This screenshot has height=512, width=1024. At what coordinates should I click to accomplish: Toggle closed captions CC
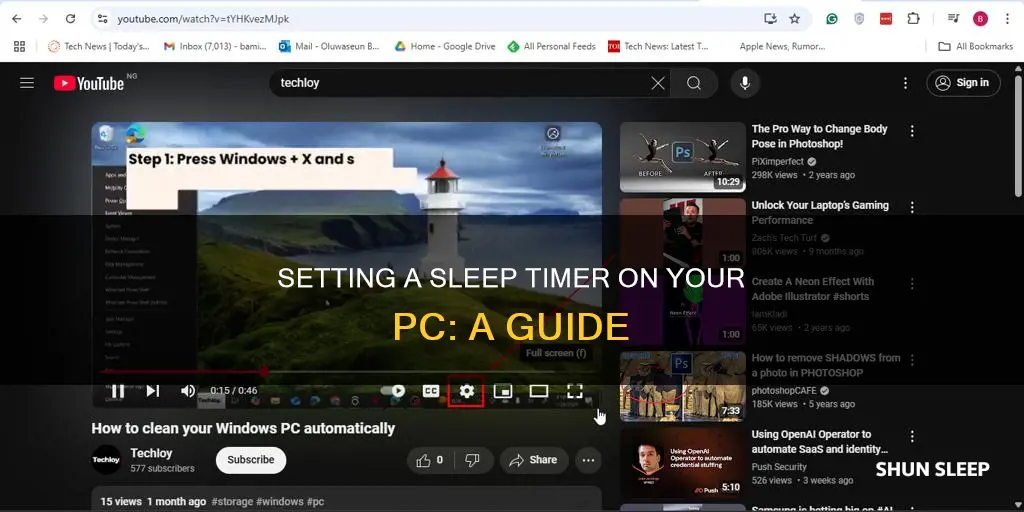[430, 391]
